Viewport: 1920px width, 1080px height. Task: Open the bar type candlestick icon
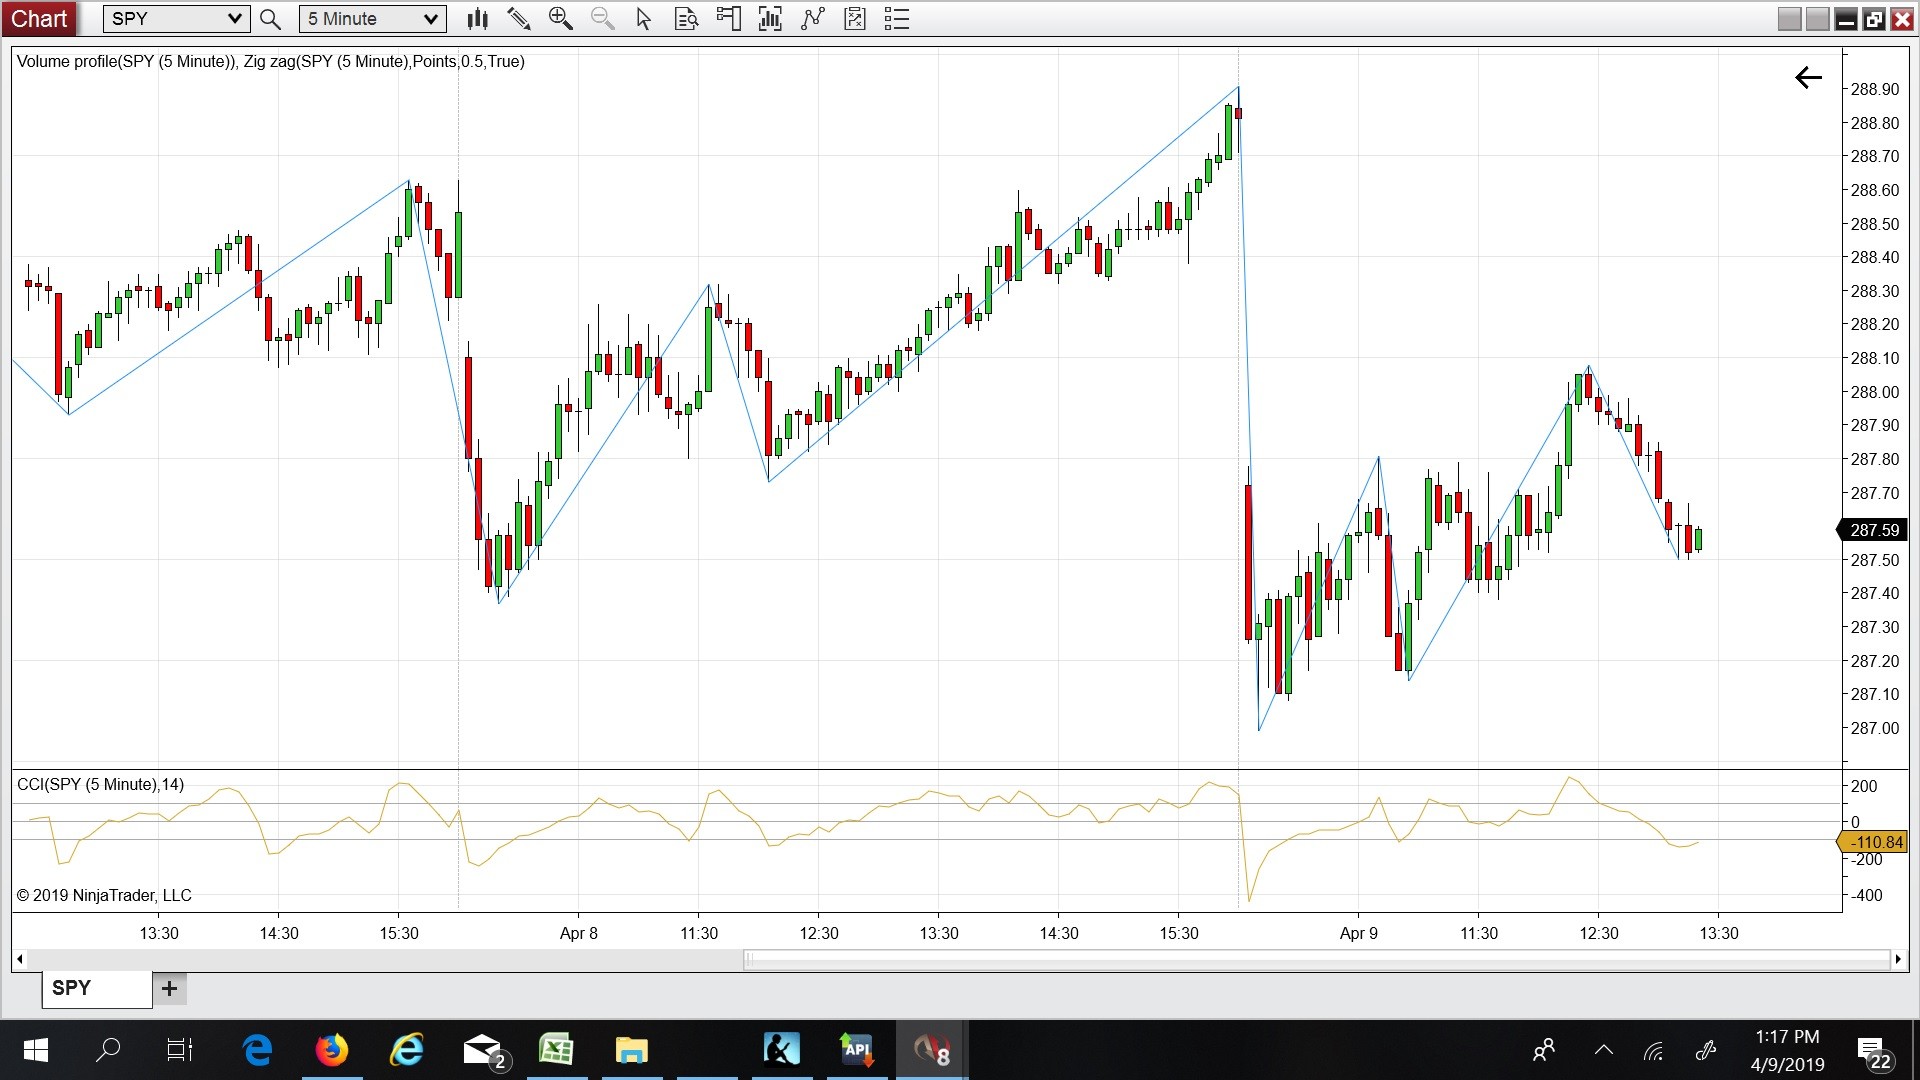pyautogui.click(x=478, y=19)
